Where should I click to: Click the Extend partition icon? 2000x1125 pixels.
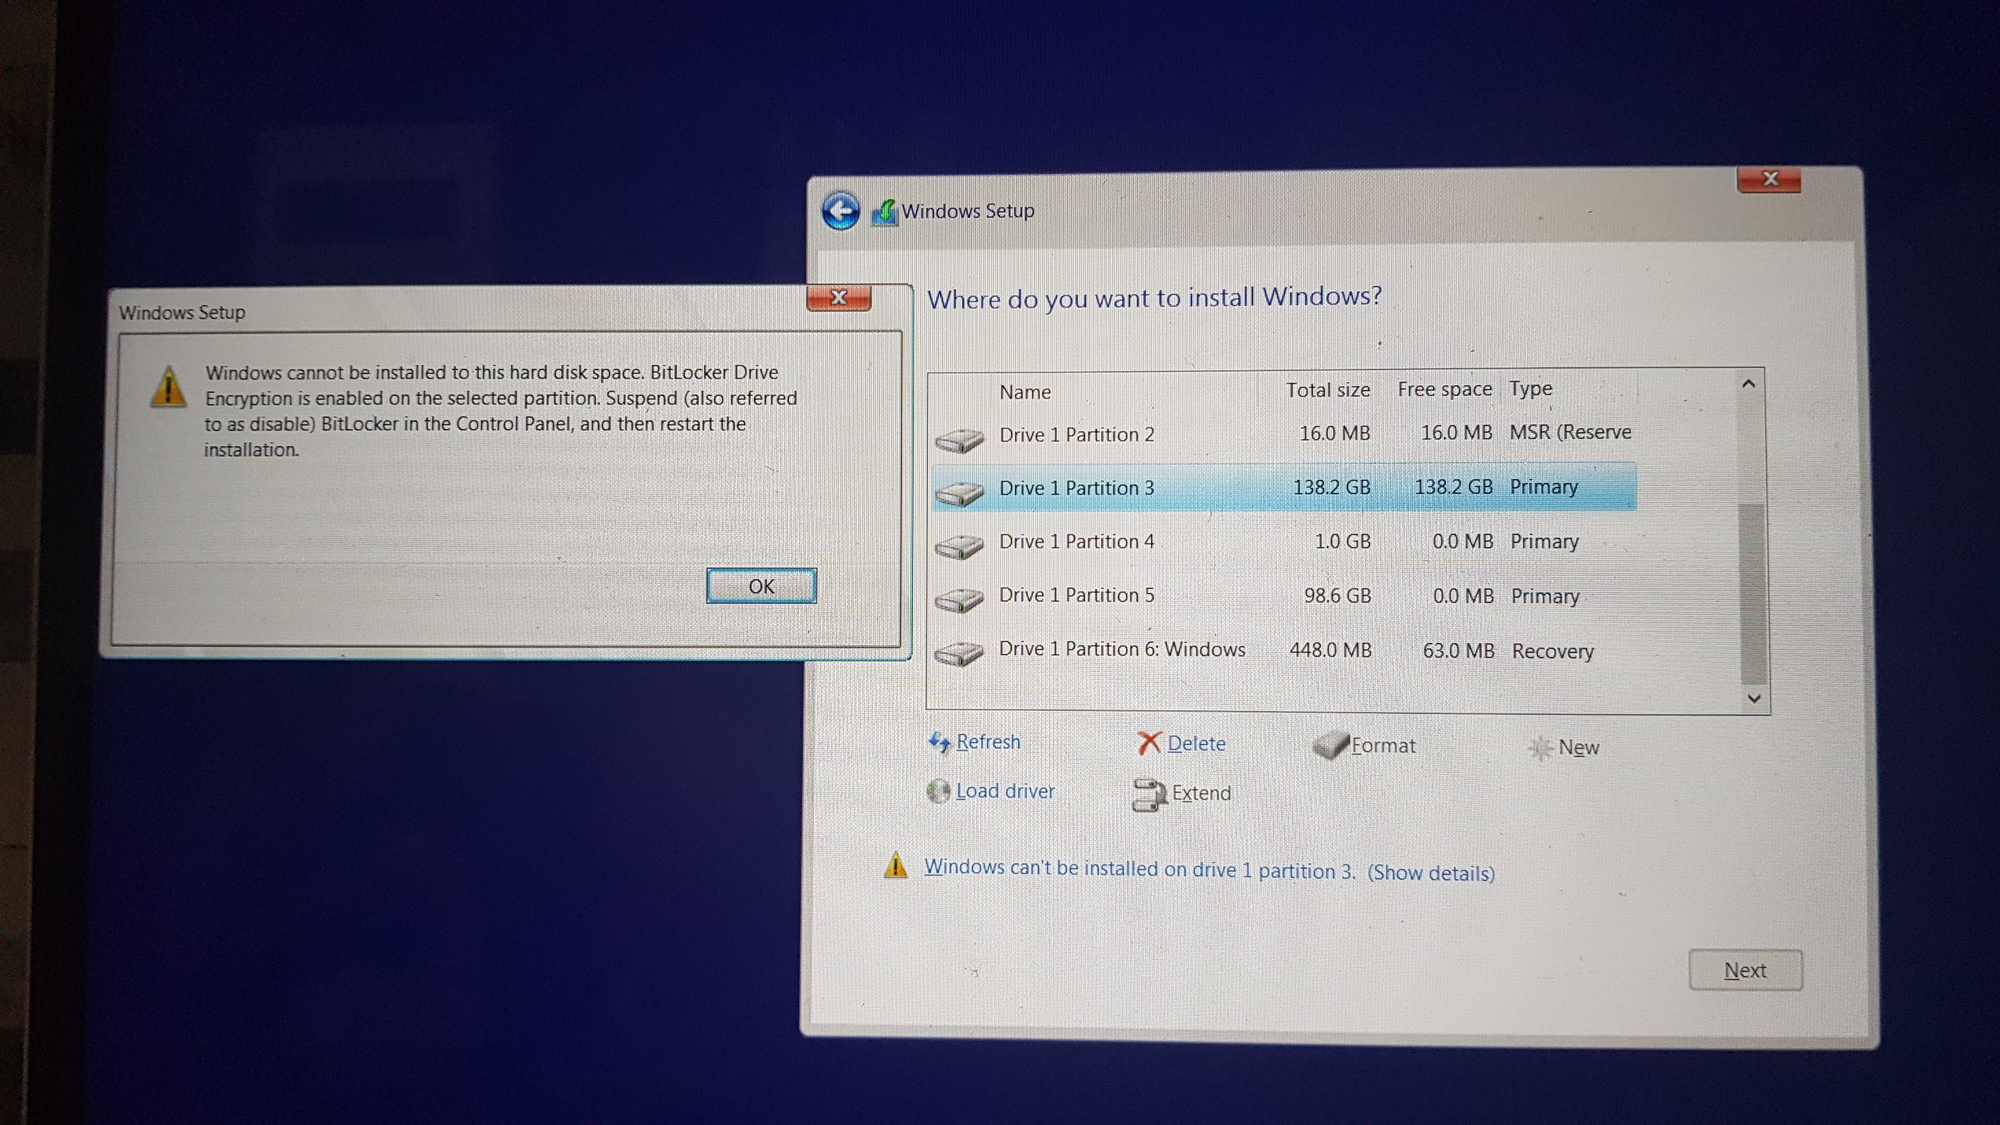(1149, 795)
